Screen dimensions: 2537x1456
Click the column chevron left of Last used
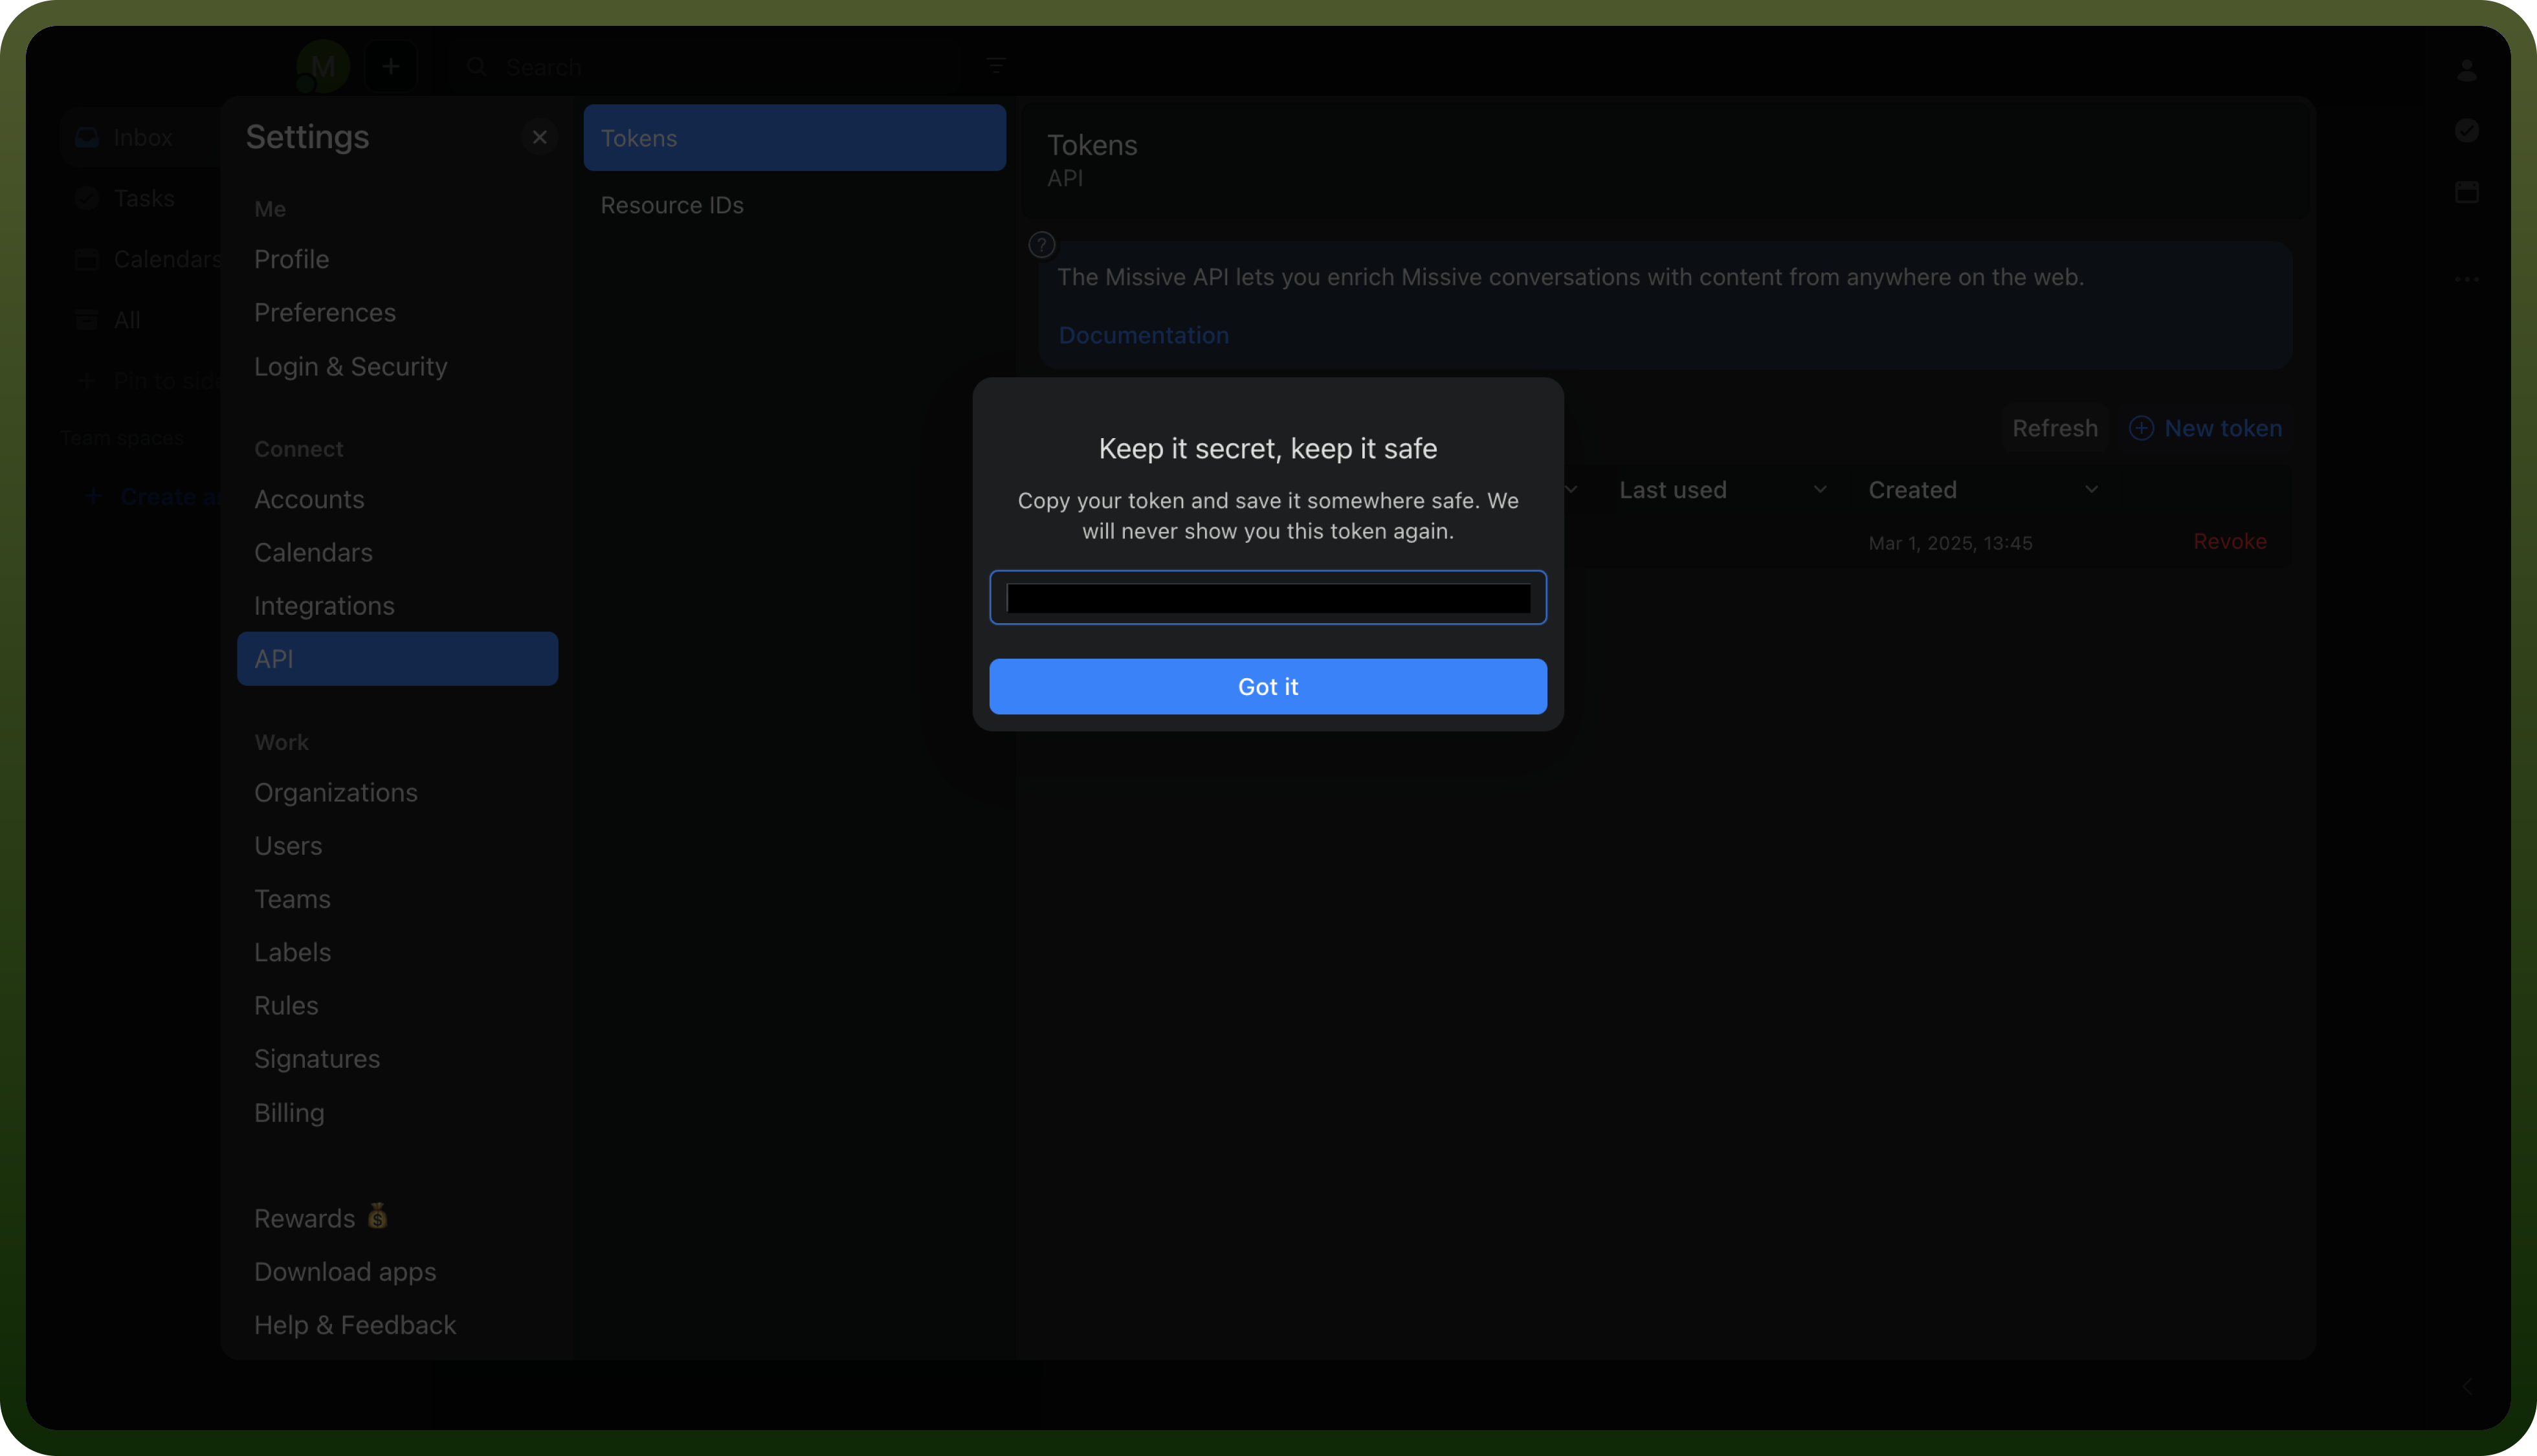click(x=1571, y=490)
